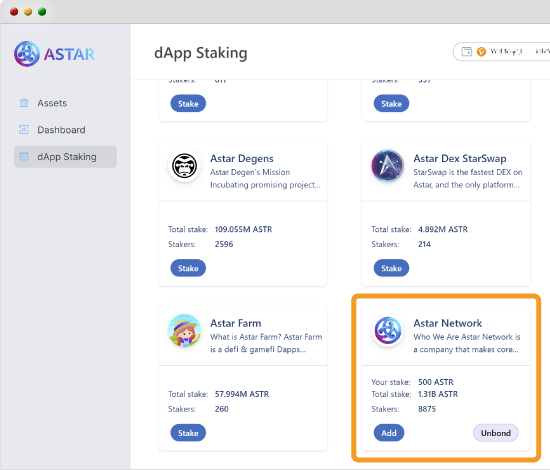Open the Assets page
The height and width of the screenshot is (470, 550).
click(x=65, y=103)
